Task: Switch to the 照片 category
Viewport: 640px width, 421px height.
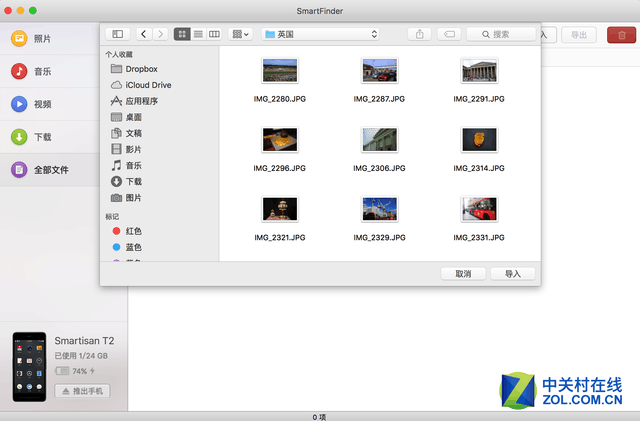Action: pyautogui.click(x=42, y=38)
